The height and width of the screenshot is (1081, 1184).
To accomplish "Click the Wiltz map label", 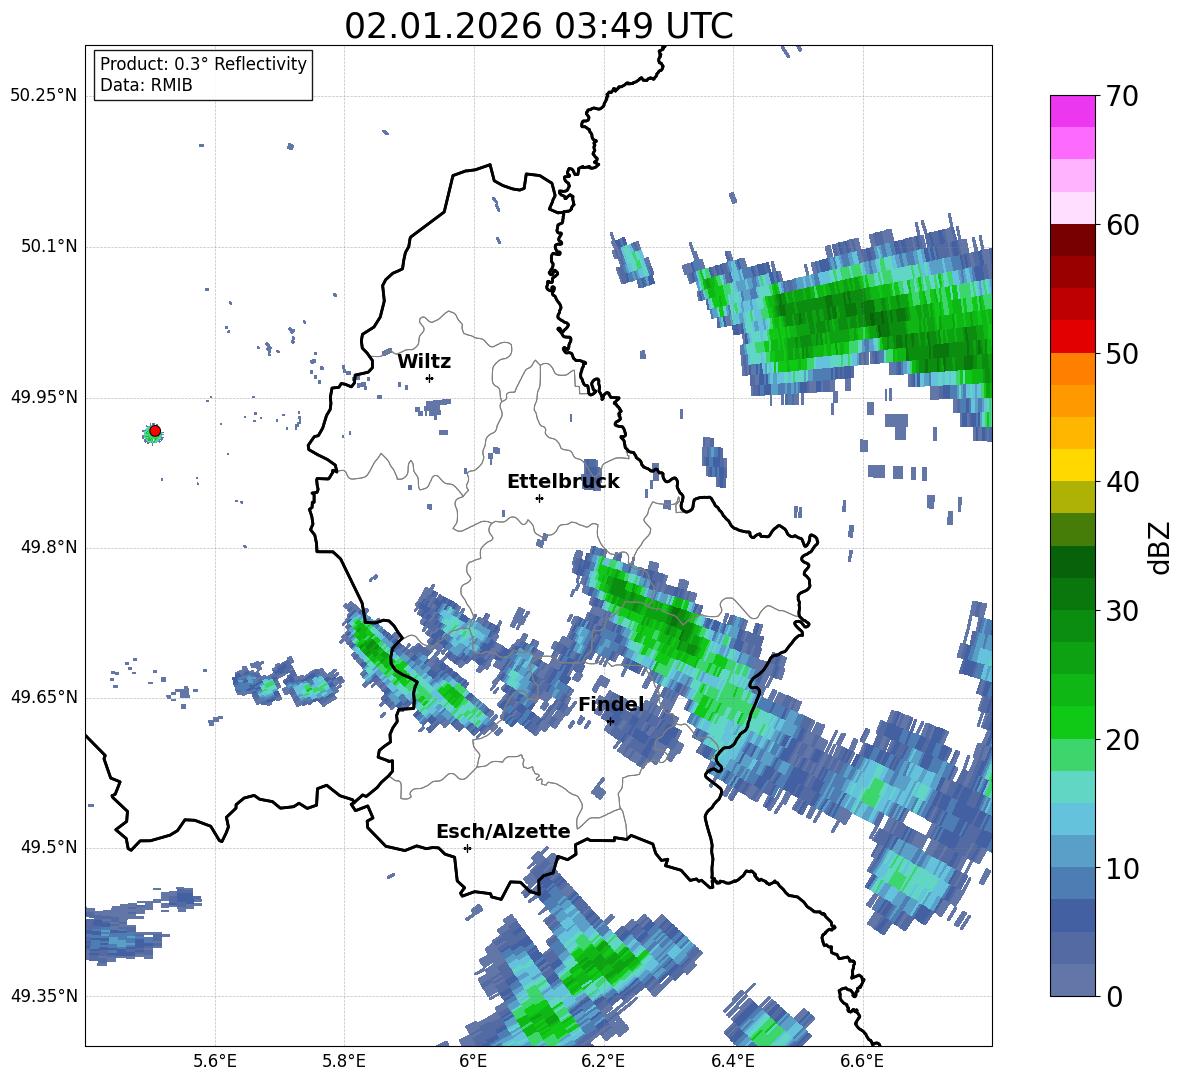I will [424, 362].
